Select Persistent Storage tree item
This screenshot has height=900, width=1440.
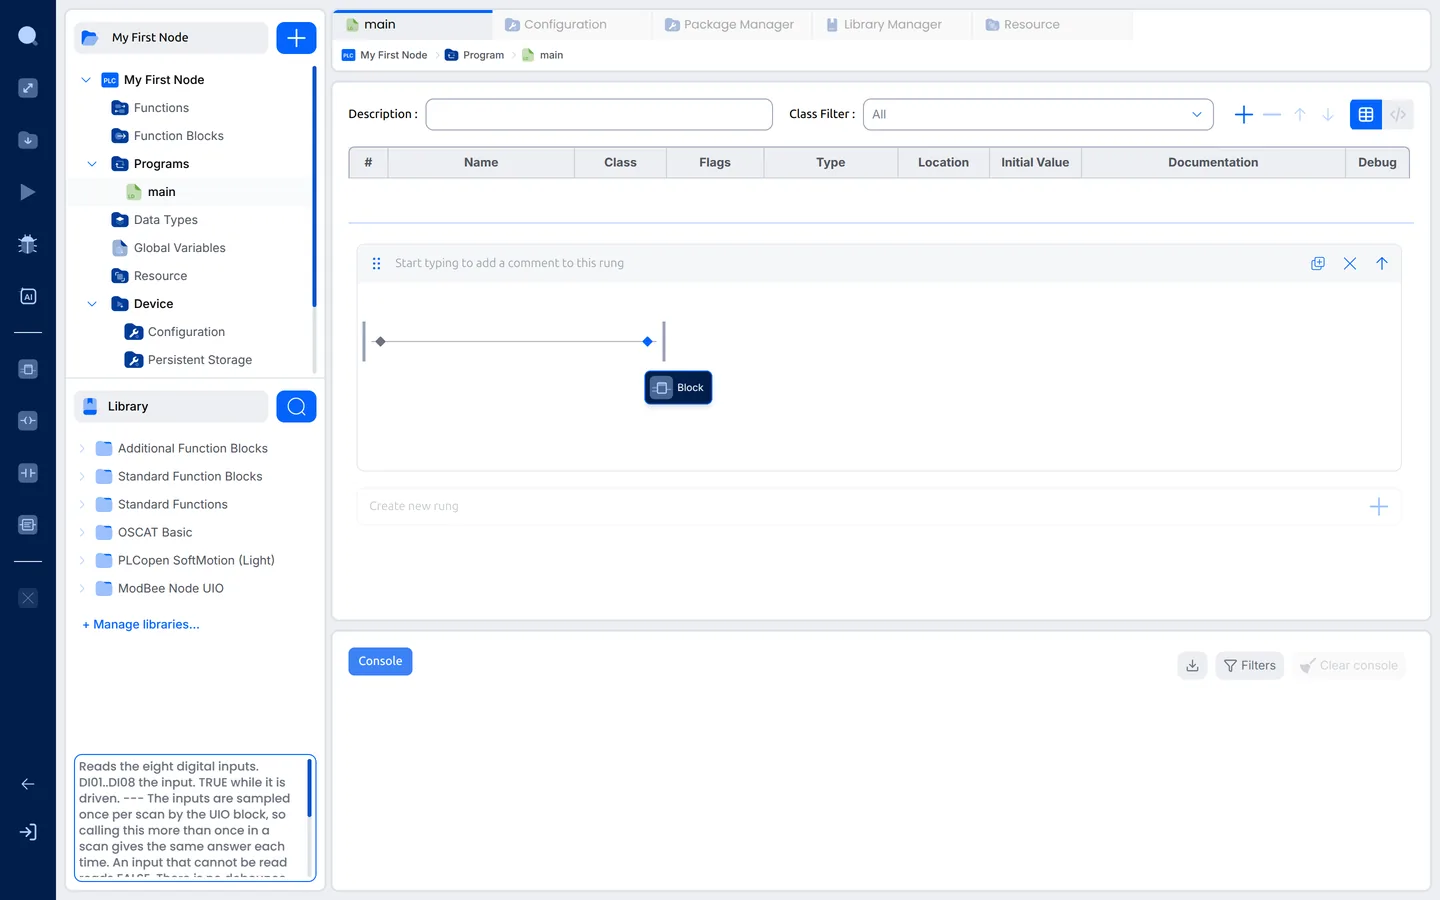199,360
